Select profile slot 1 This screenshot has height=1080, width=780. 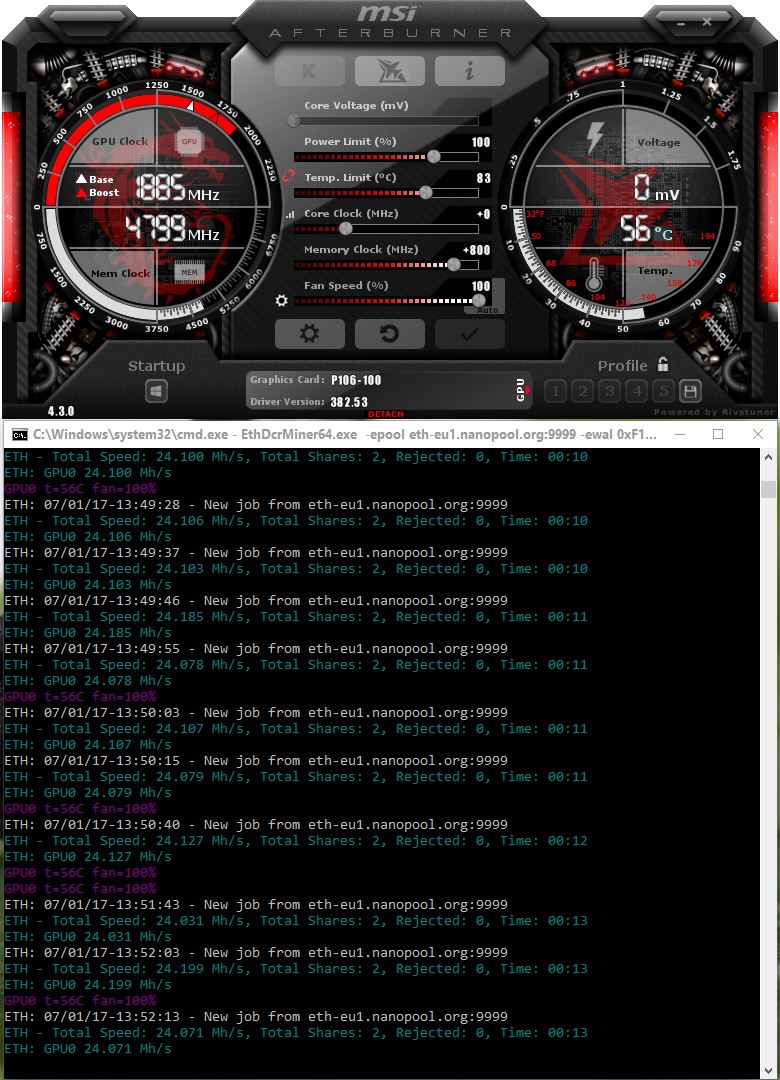[555, 392]
